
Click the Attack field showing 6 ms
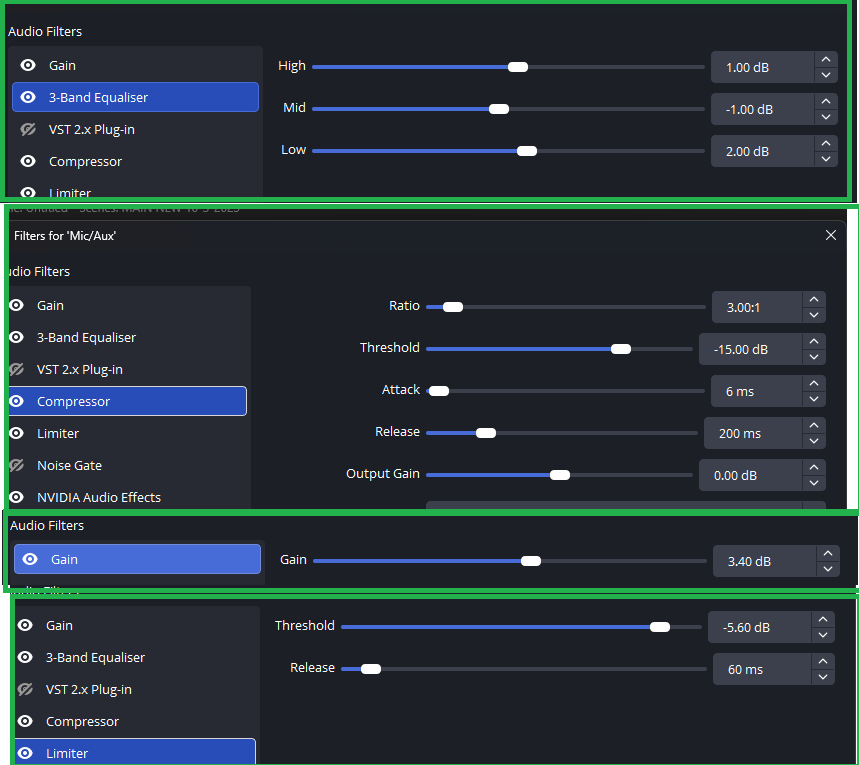click(x=757, y=391)
